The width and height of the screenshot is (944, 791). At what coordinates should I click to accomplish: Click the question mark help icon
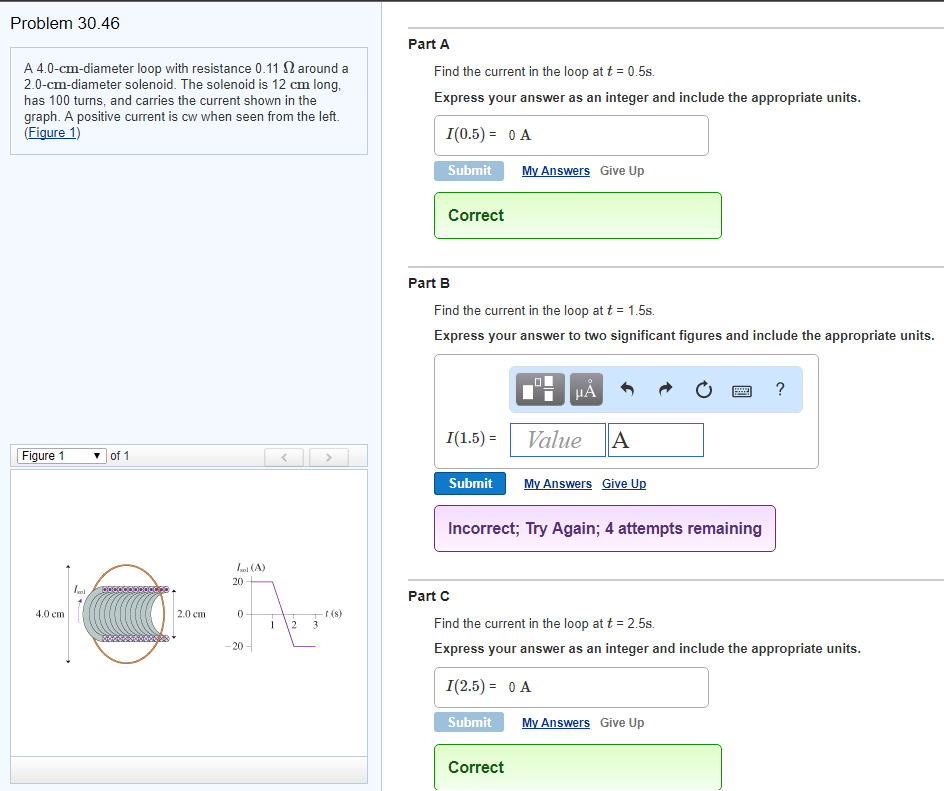pyautogui.click(x=780, y=390)
